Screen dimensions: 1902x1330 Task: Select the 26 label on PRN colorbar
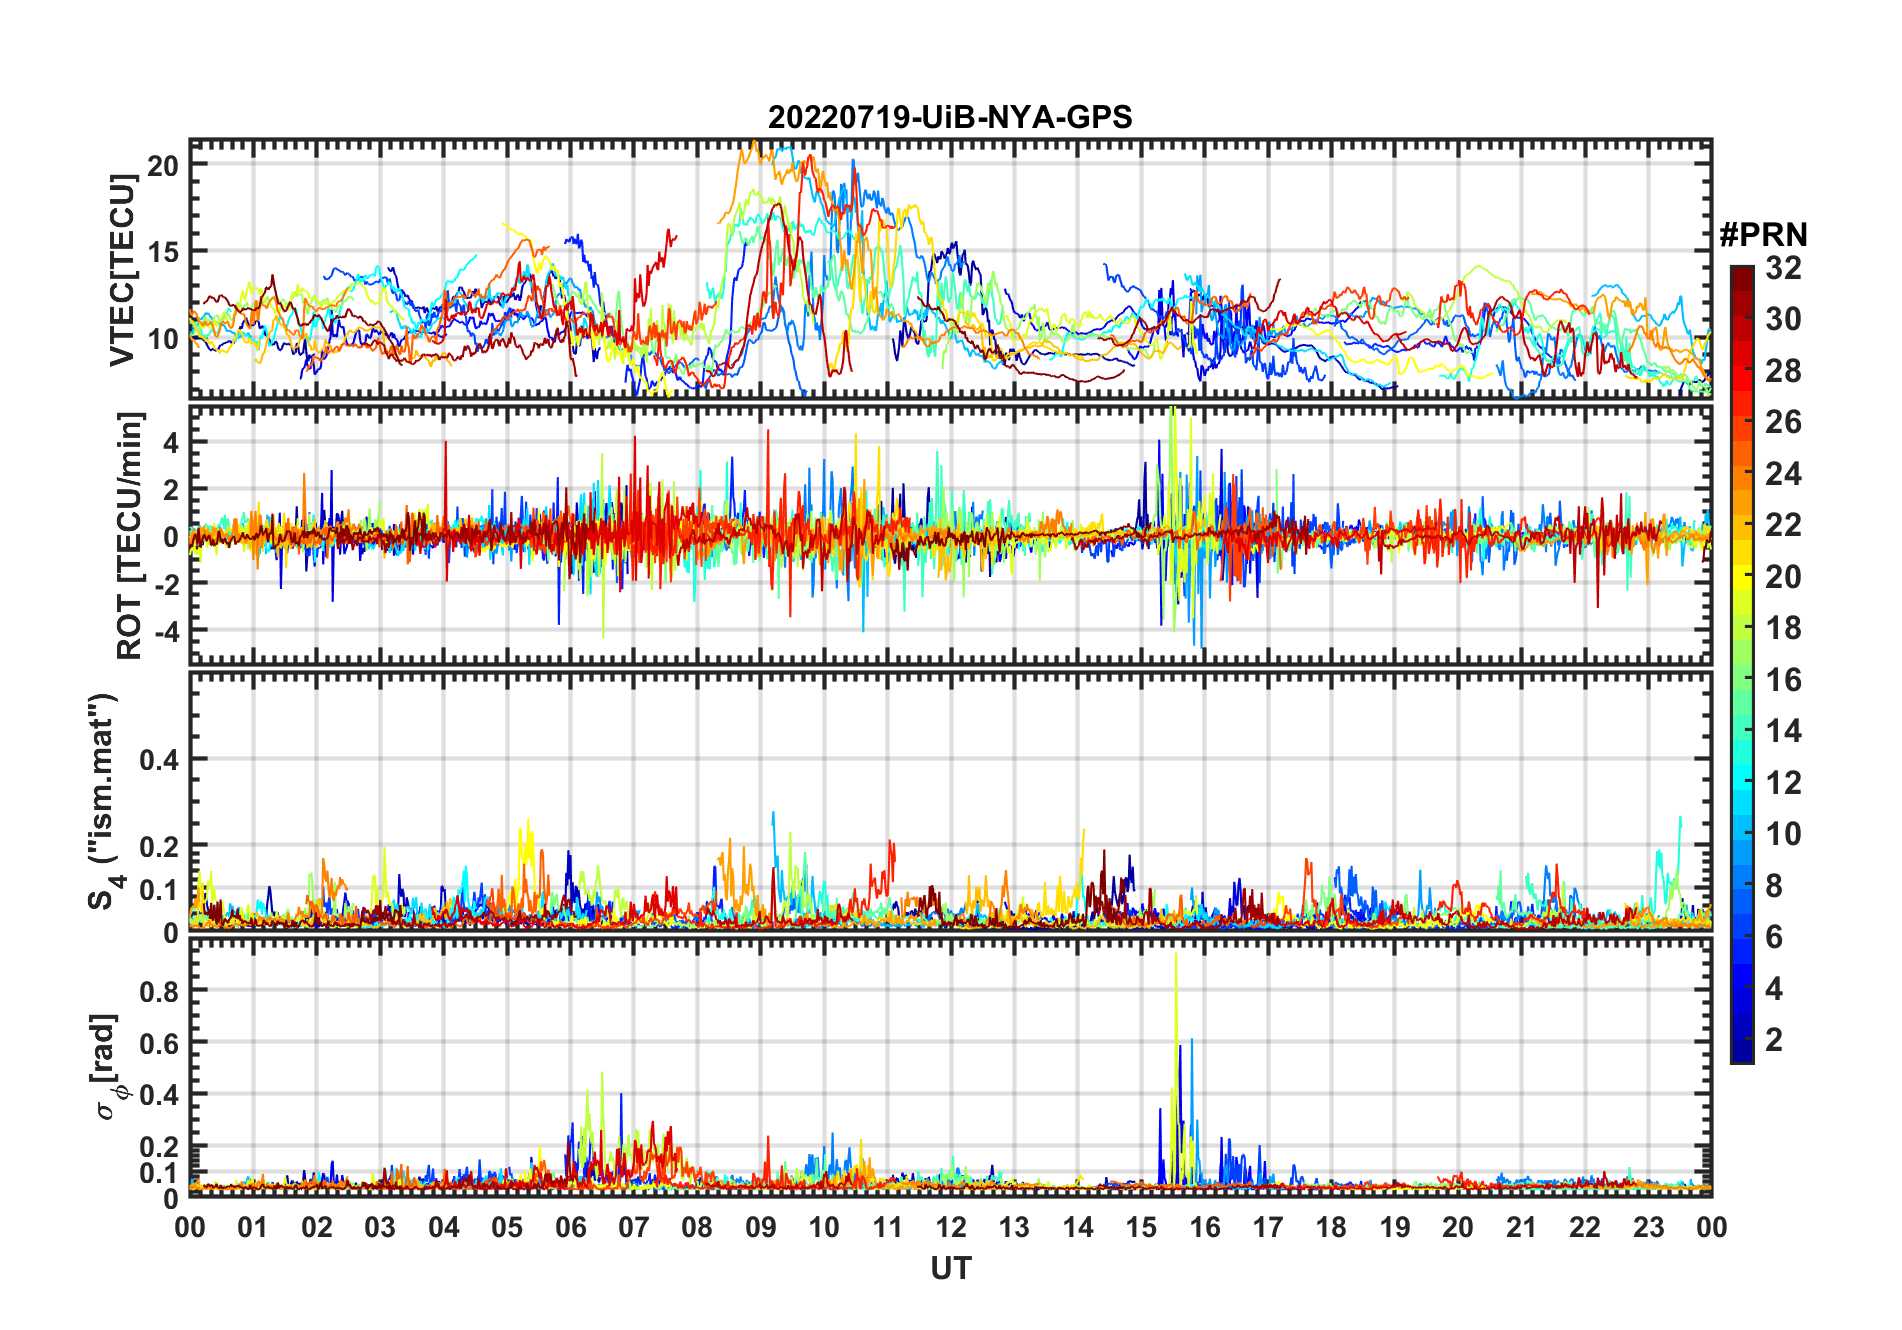tap(1784, 422)
